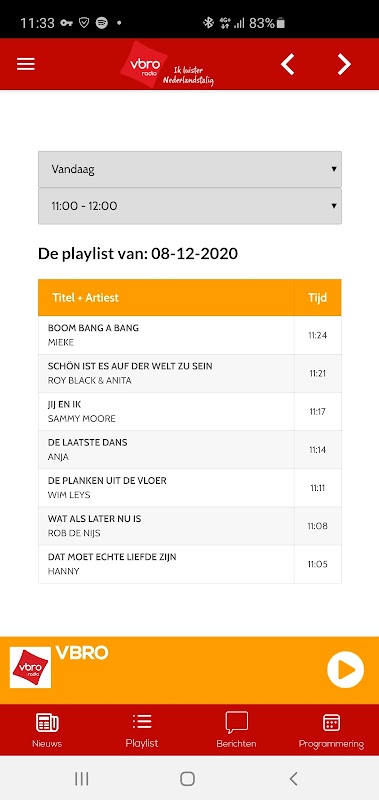Open the hamburger menu
Screen dimensions: 379x800
[x=26, y=64]
